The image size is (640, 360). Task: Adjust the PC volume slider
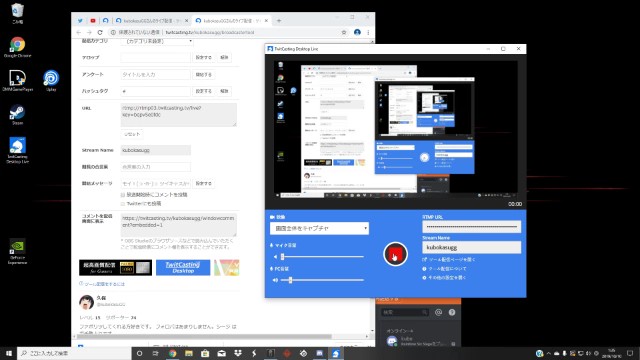322,280
